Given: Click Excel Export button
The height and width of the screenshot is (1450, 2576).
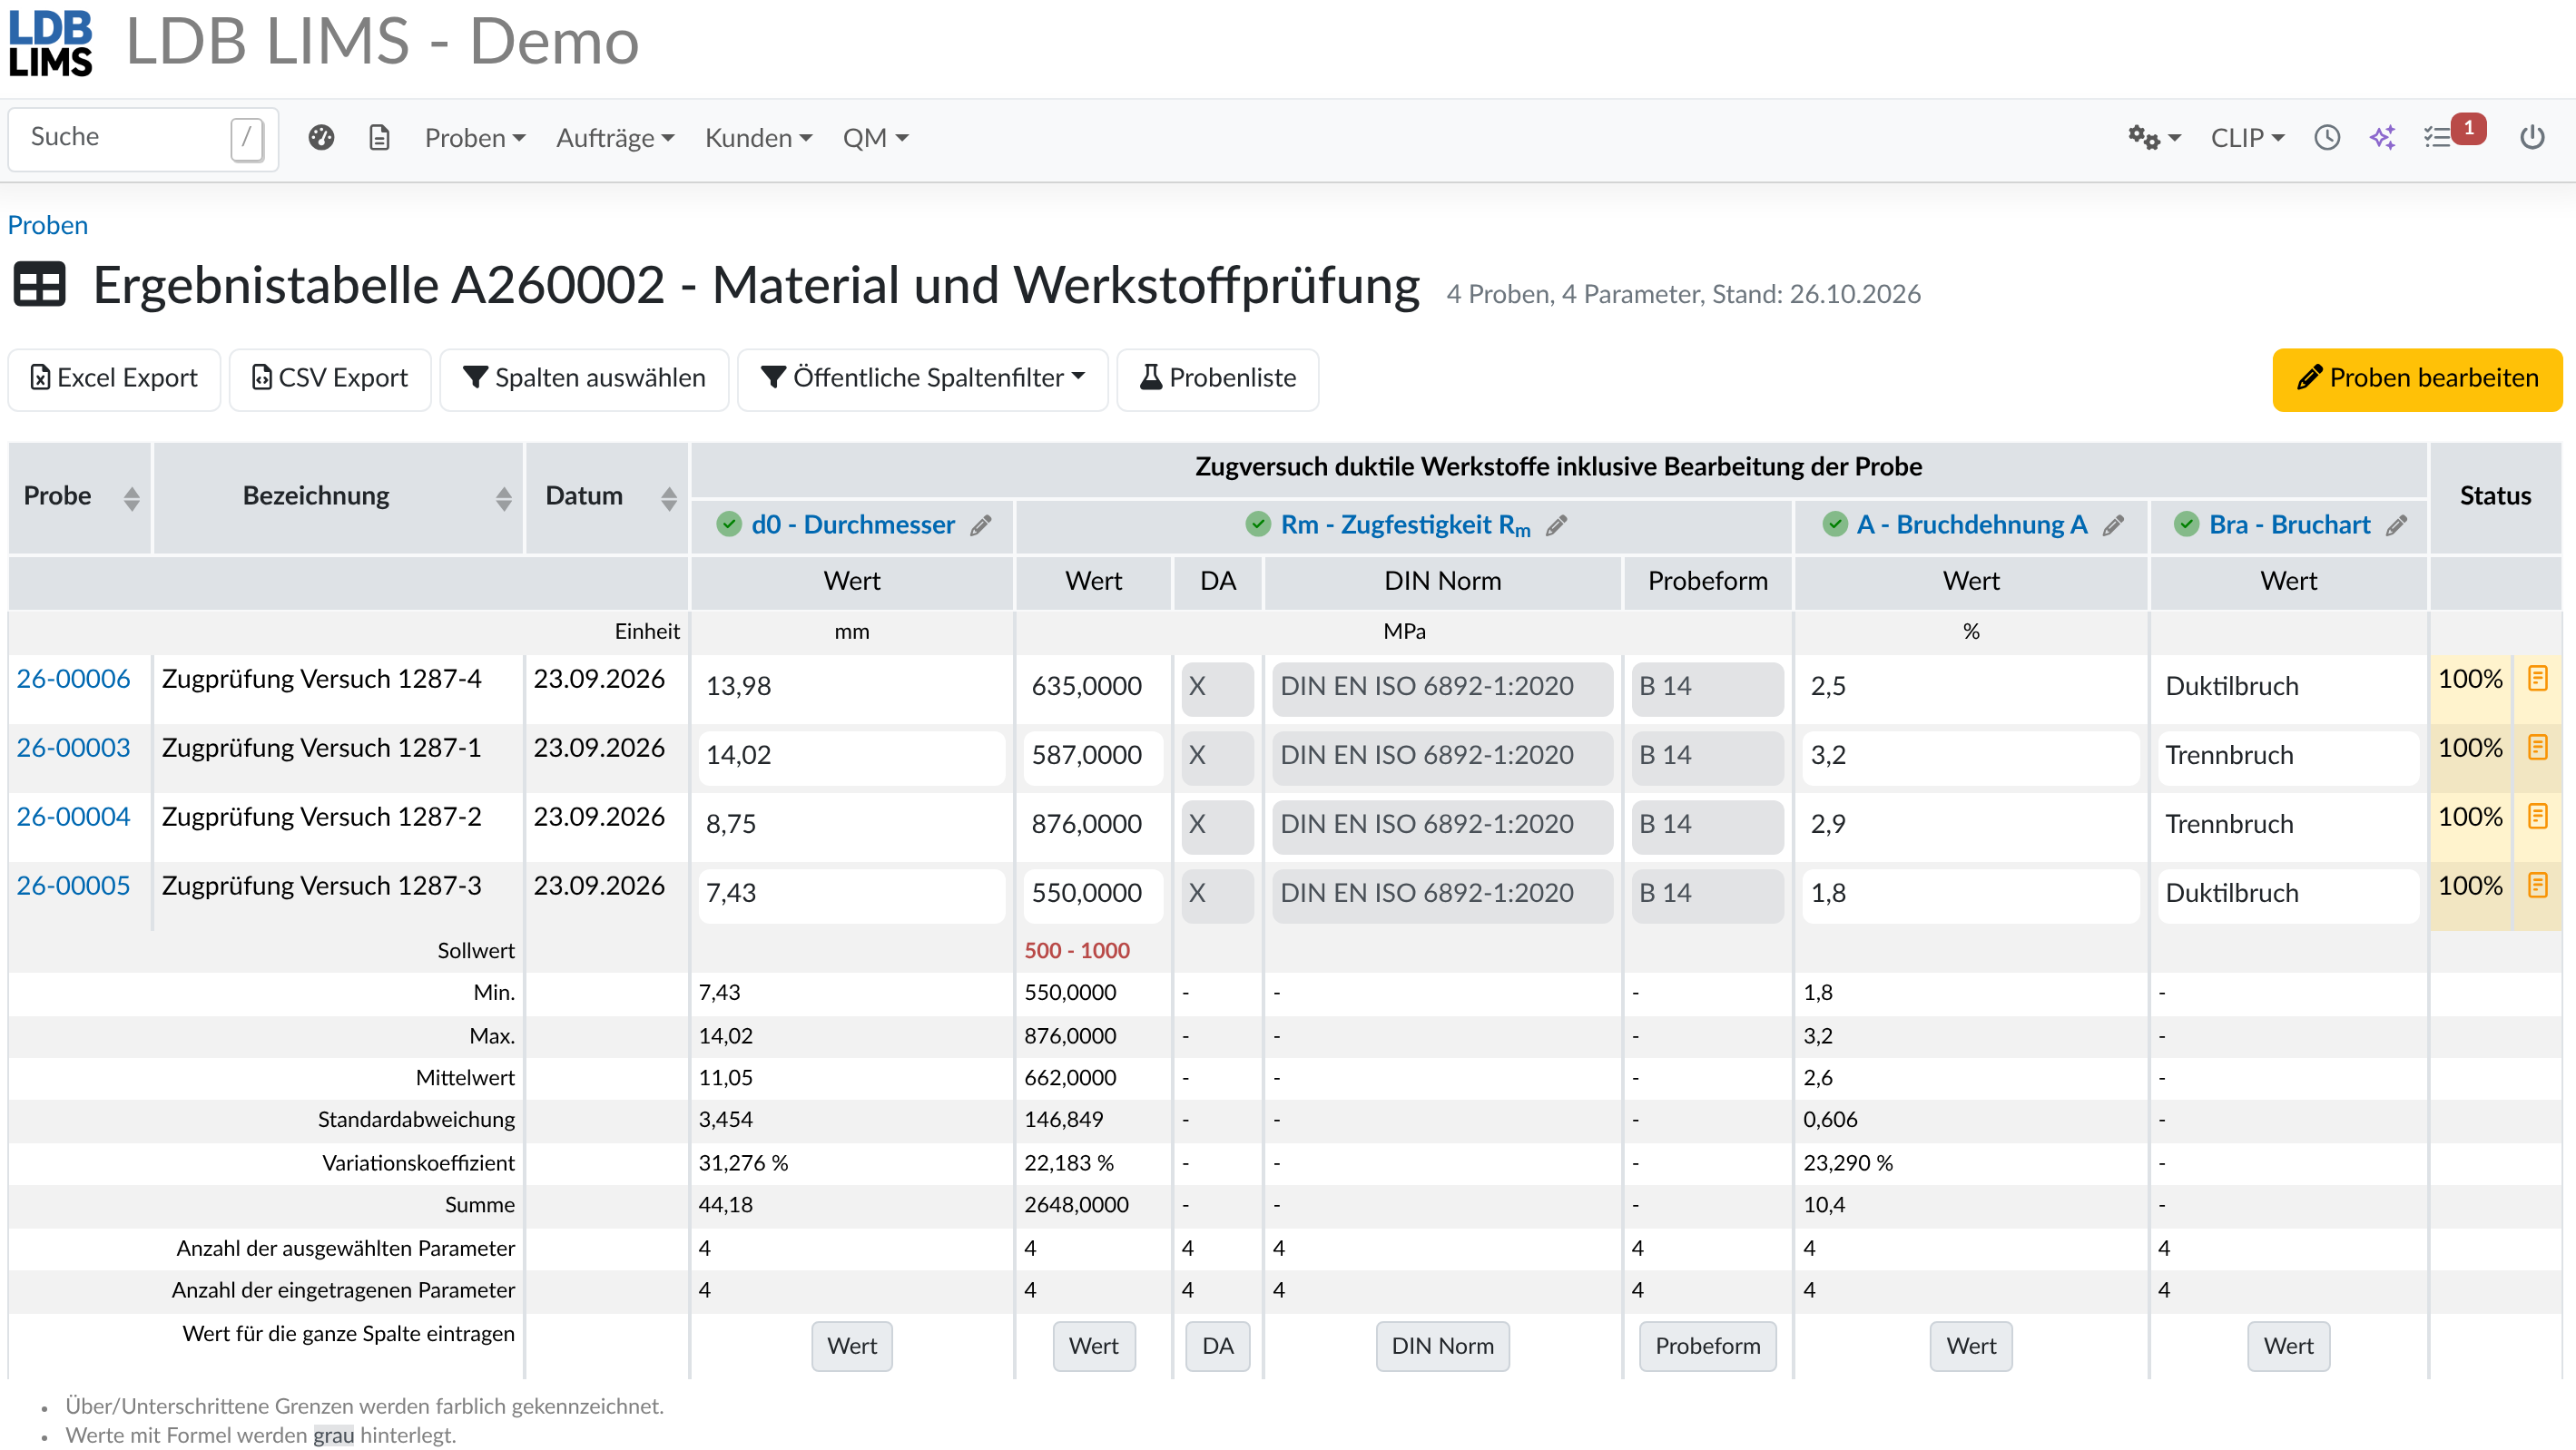Looking at the screenshot, I should [114, 379].
